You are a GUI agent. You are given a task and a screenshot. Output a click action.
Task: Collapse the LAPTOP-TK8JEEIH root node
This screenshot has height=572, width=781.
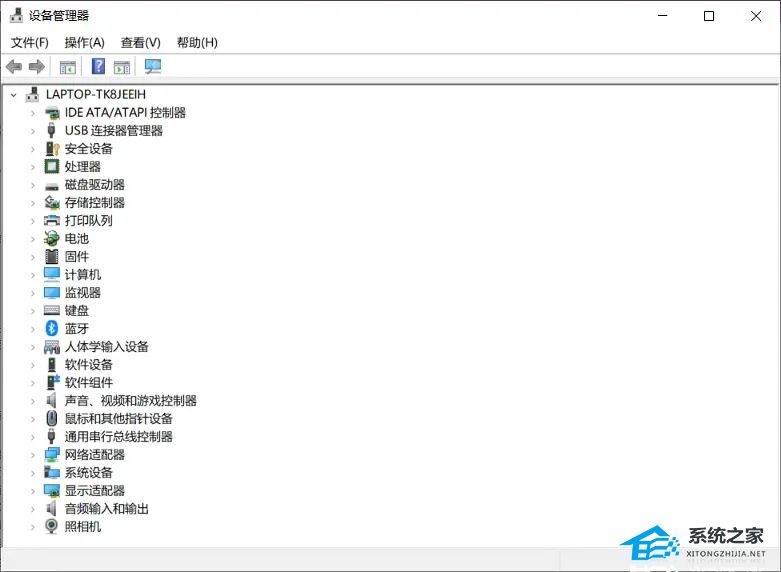coord(13,94)
